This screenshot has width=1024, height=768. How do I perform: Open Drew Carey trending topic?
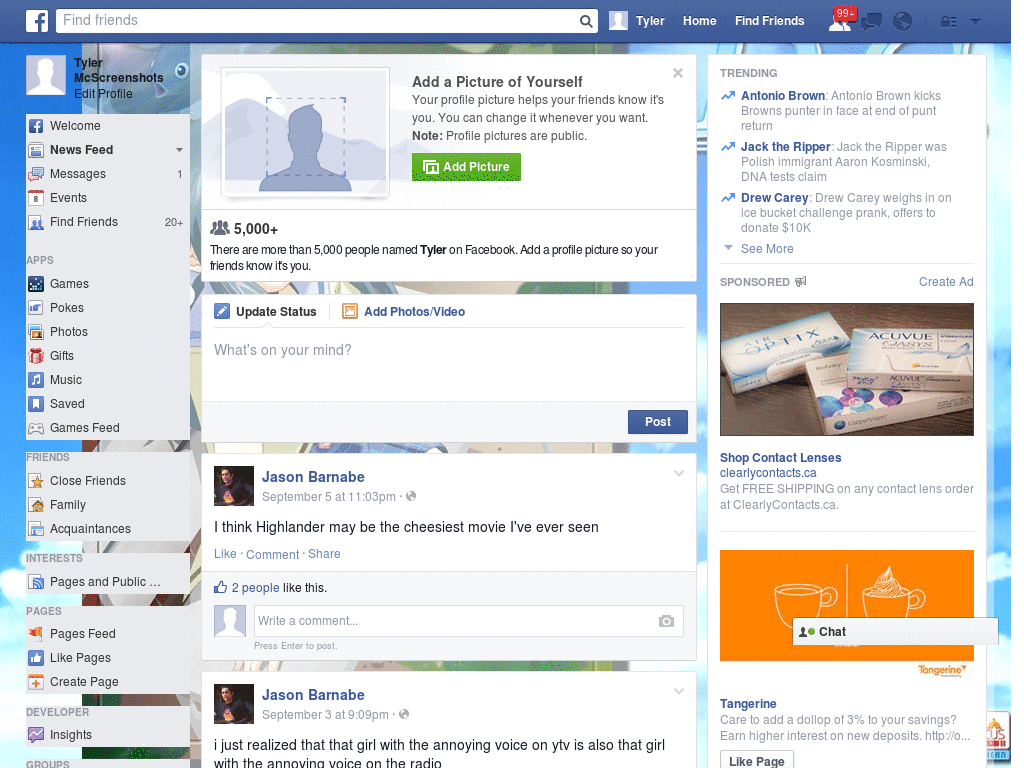pos(775,198)
